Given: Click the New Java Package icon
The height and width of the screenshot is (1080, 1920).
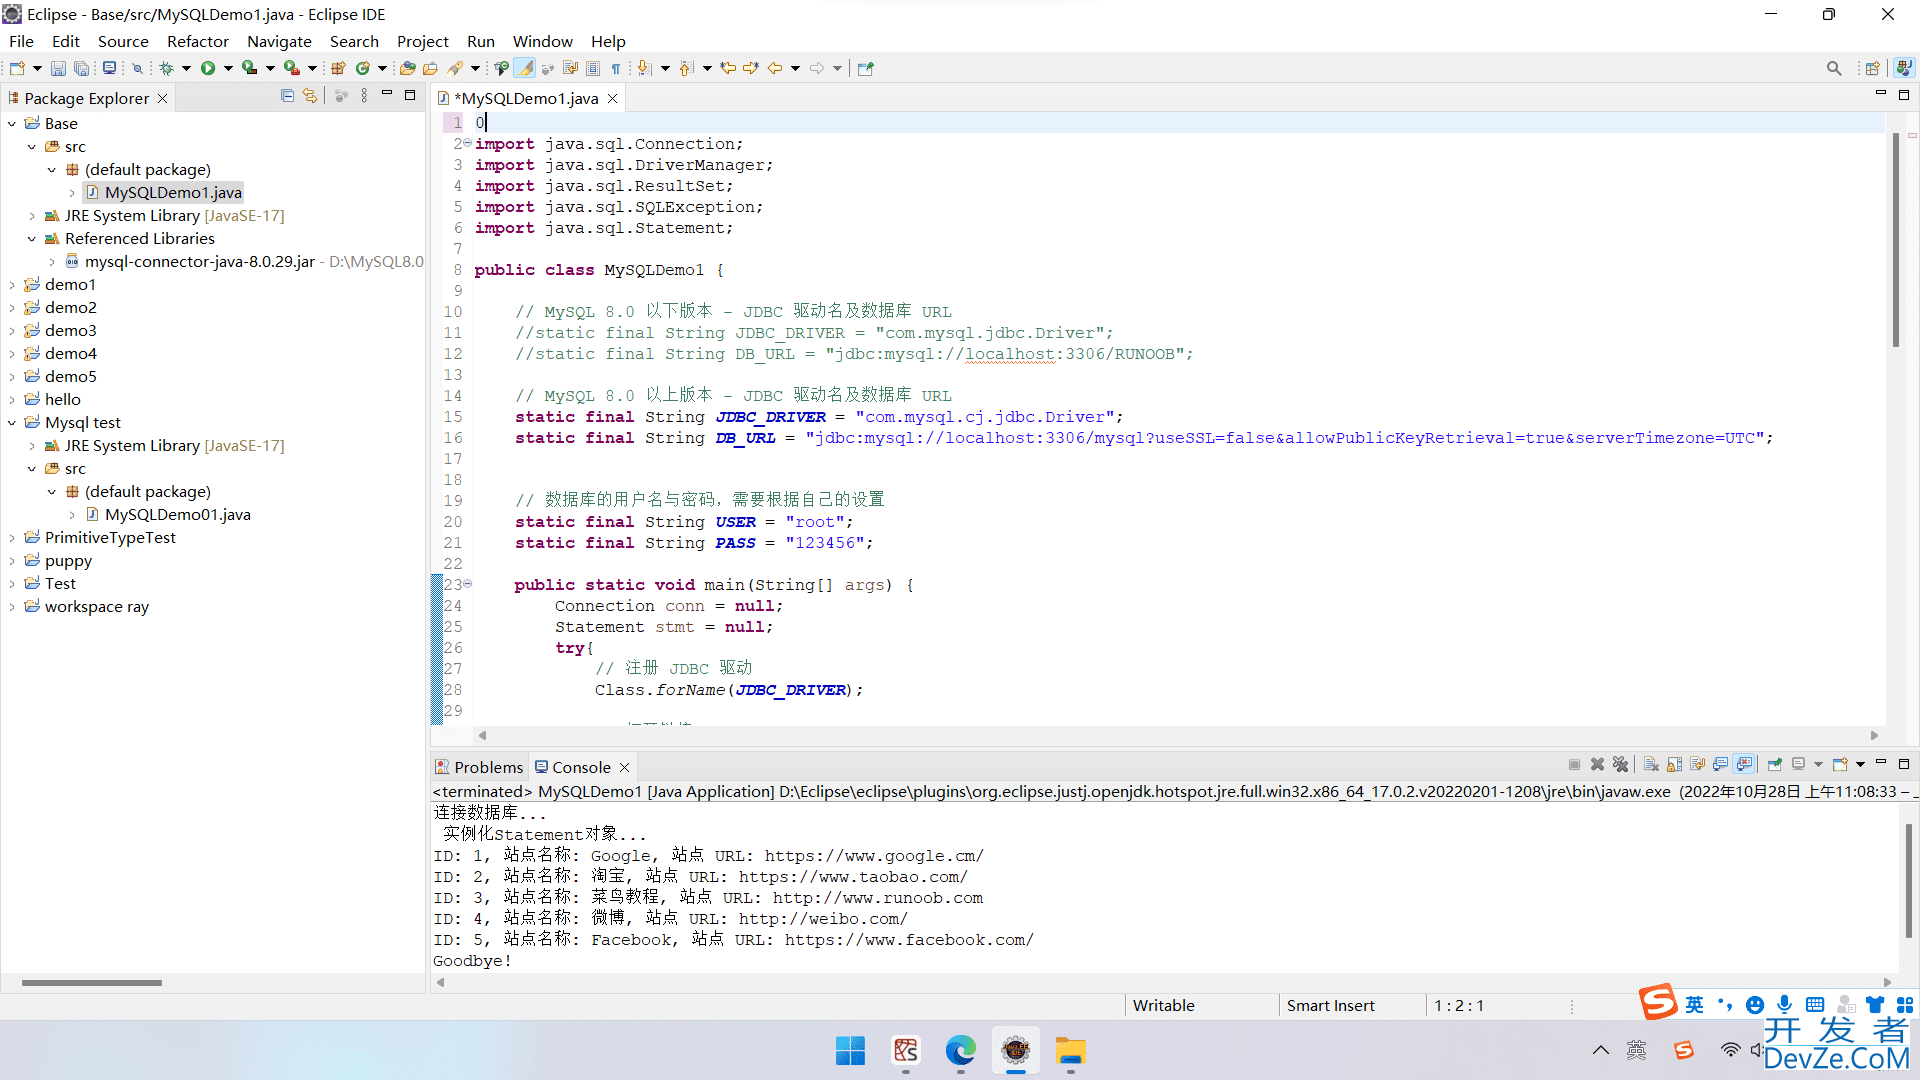Looking at the screenshot, I should (x=338, y=68).
